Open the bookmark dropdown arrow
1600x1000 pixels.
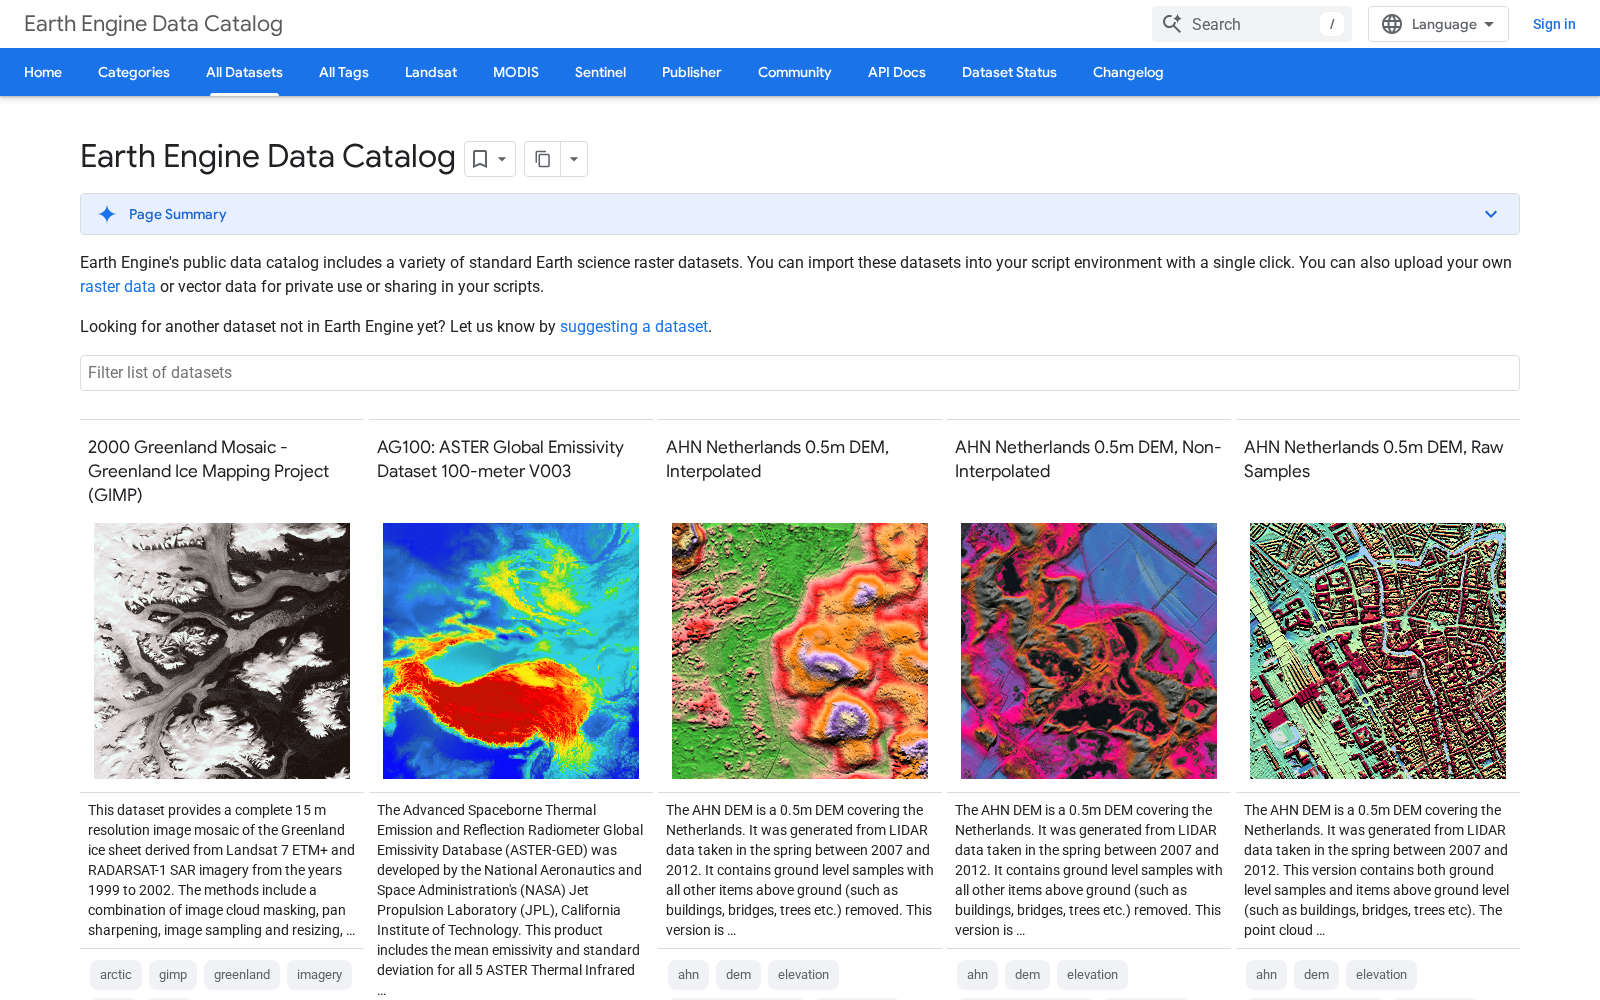tap(502, 159)
